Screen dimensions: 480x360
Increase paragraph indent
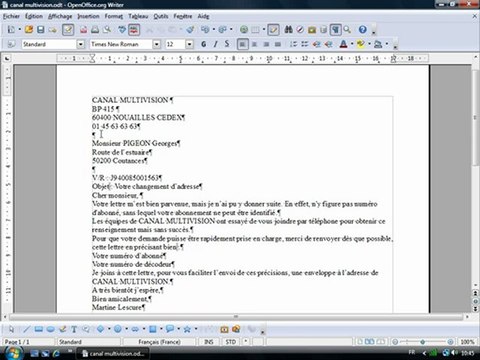[328, 44]
